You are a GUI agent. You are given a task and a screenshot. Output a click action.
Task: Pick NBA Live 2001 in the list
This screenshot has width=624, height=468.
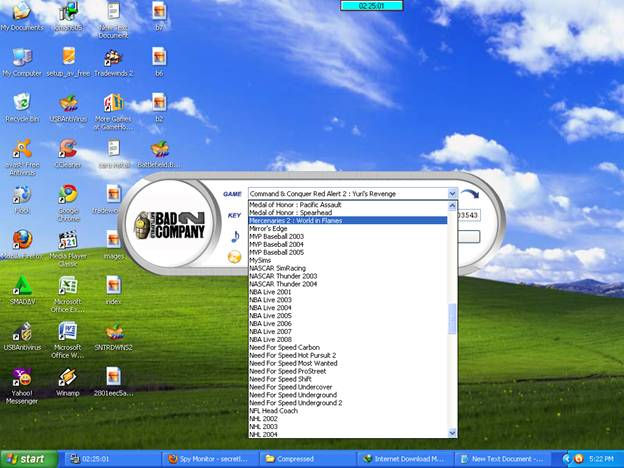pyautogui.click(x=348, y=292)
